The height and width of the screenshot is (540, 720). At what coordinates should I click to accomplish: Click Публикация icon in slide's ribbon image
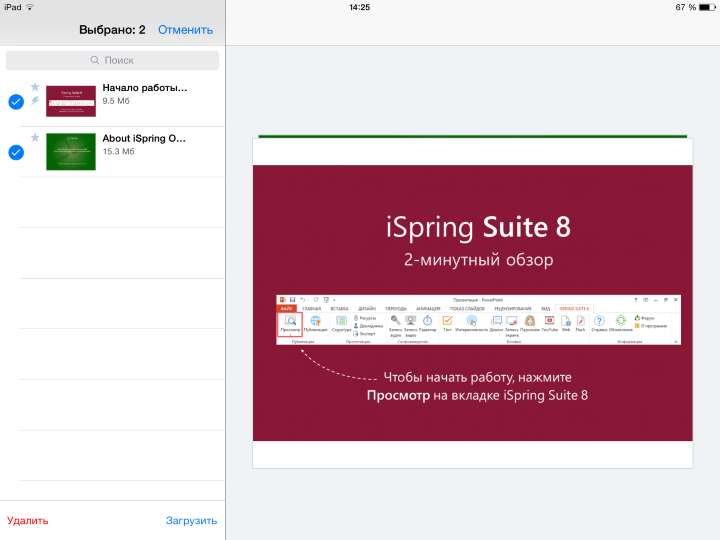pyautogui.click(x=315, y=323)
